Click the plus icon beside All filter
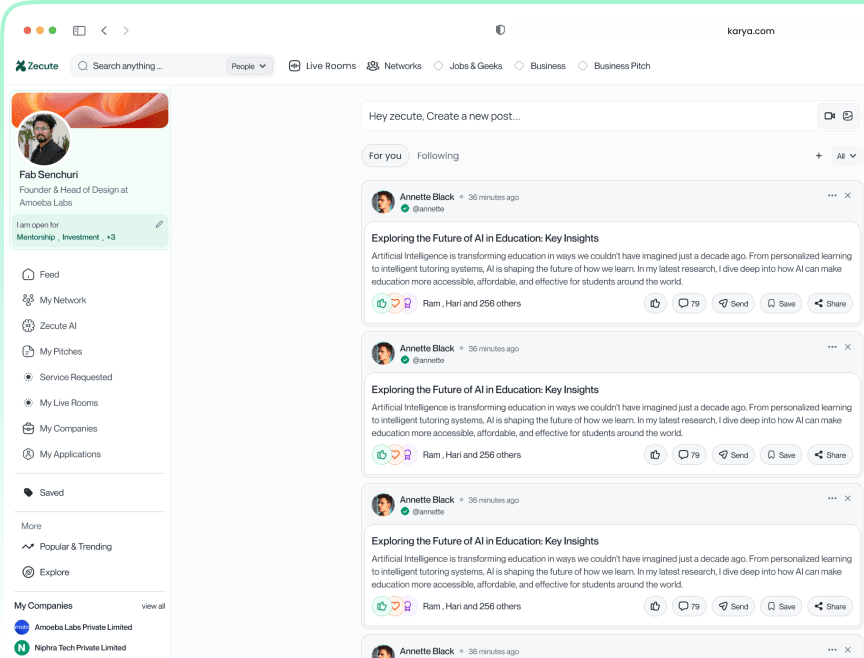The image size is (864, 658). click(x=818, y=156)
